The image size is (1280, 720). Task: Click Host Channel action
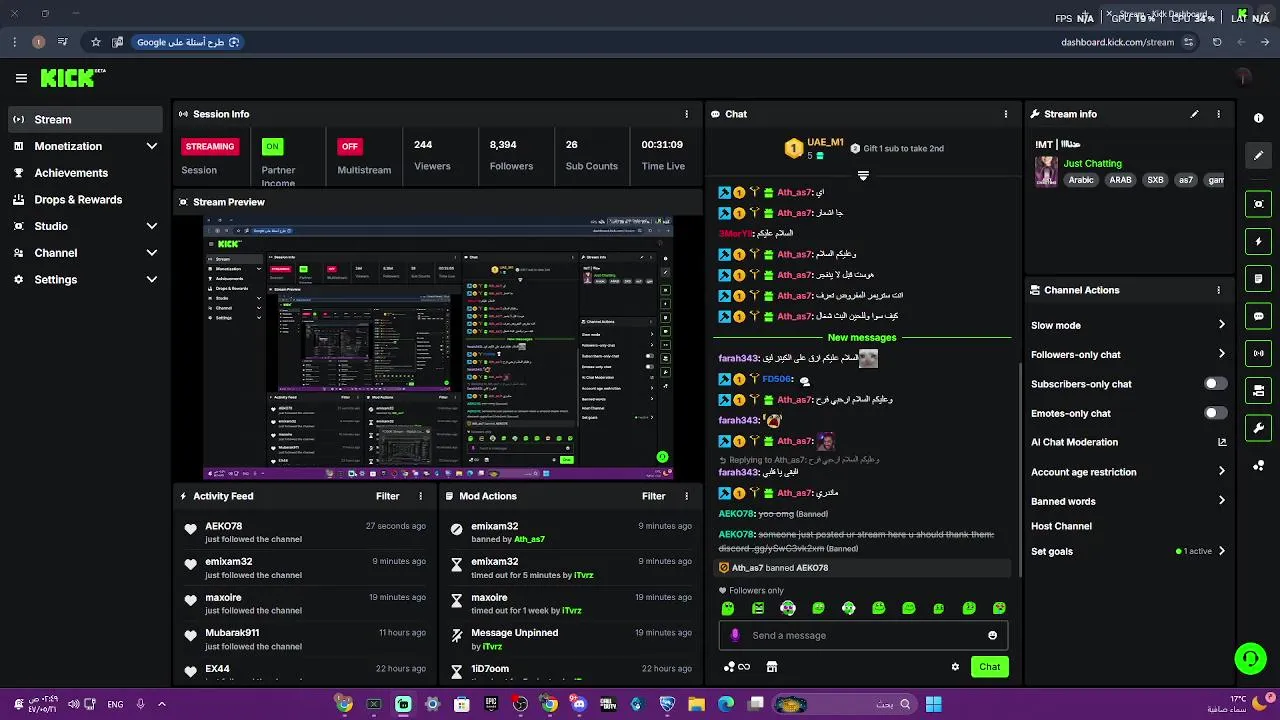1061,526
